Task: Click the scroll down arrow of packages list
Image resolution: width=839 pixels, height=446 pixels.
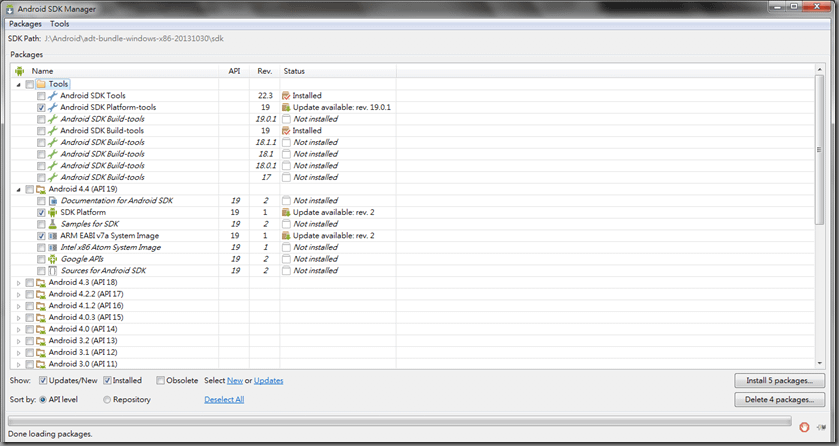Action: [819, 364]
